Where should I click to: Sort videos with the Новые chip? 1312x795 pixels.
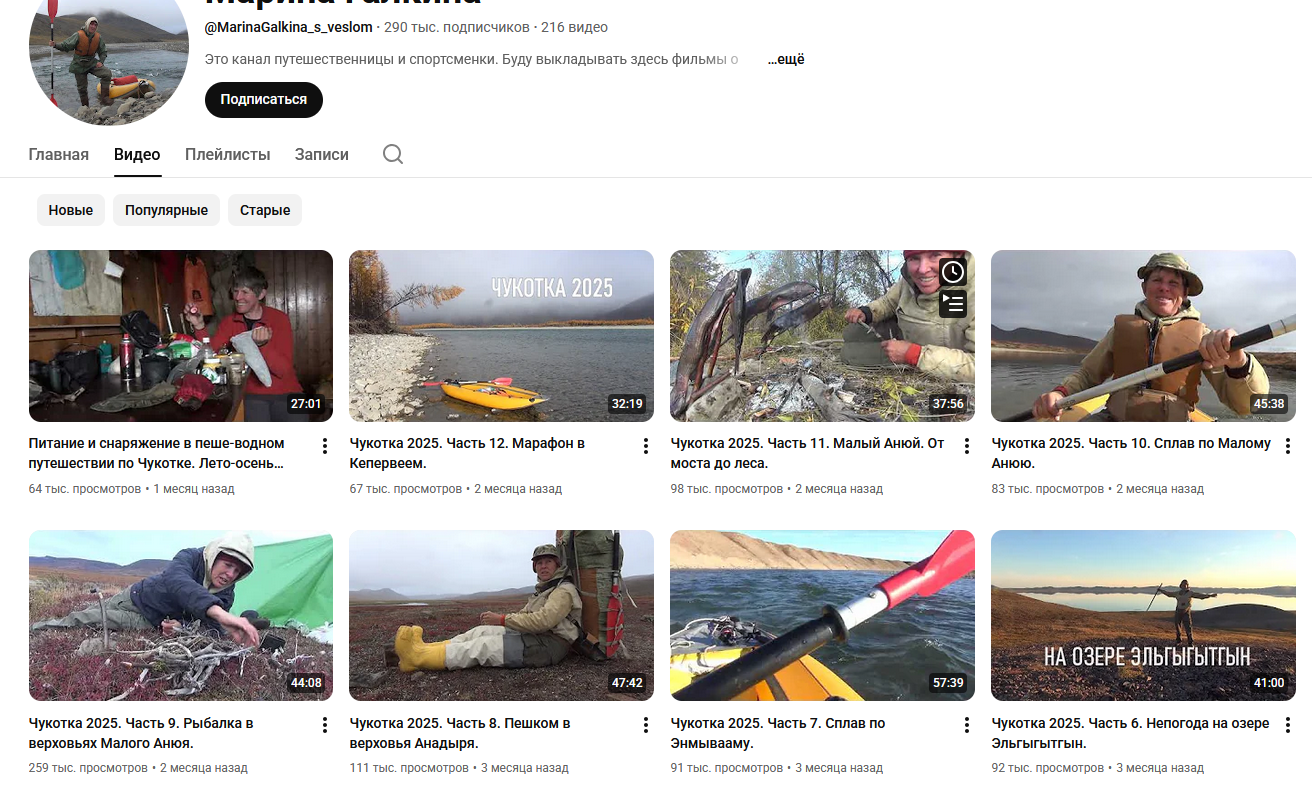71,210
